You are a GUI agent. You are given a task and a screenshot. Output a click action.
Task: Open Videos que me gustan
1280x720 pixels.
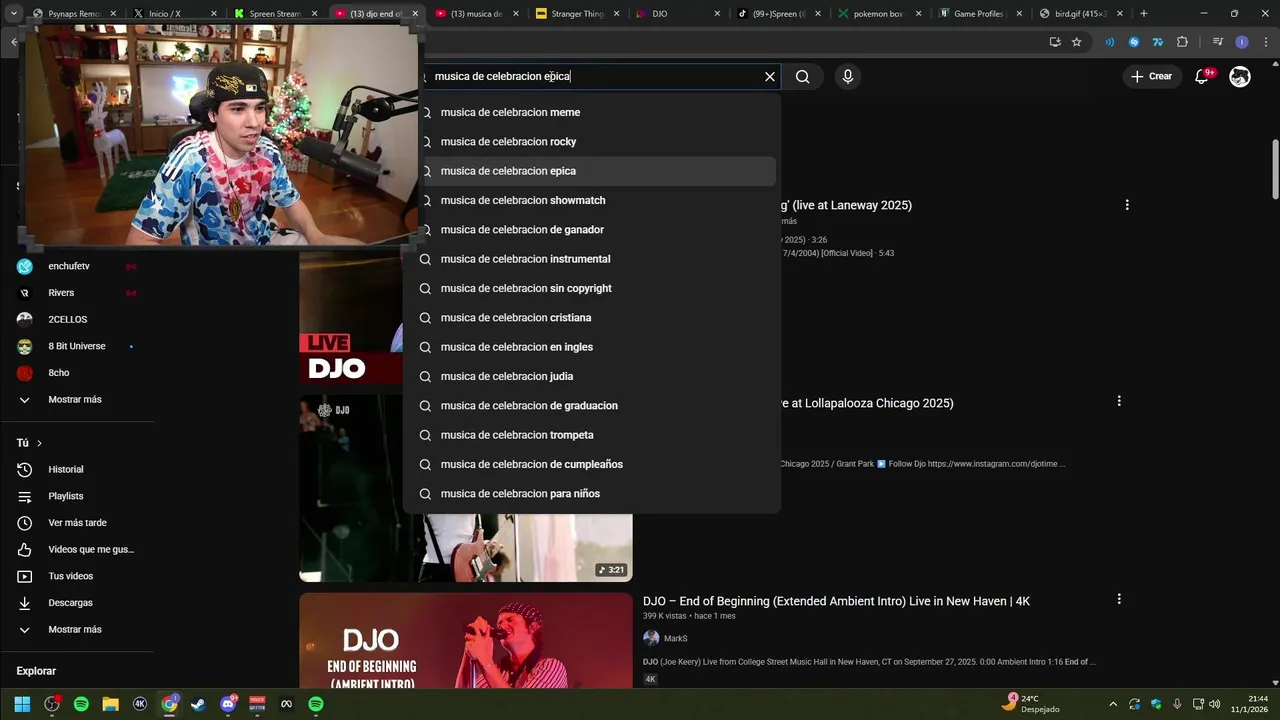[77, 550]
